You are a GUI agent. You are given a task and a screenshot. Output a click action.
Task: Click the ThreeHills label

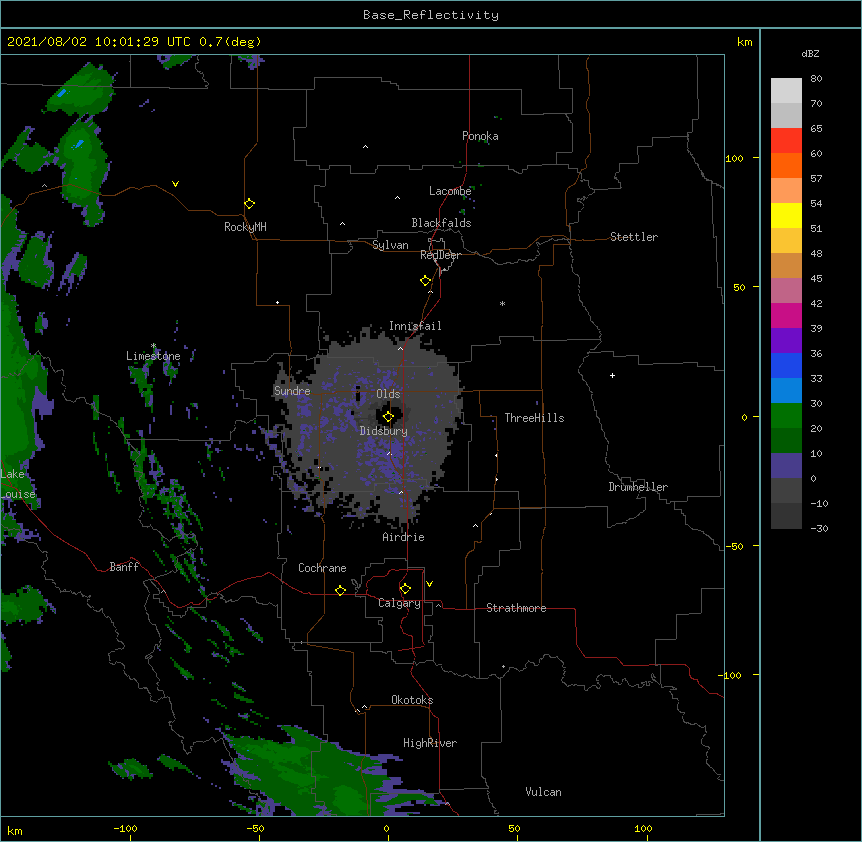[x=534, y=418]
